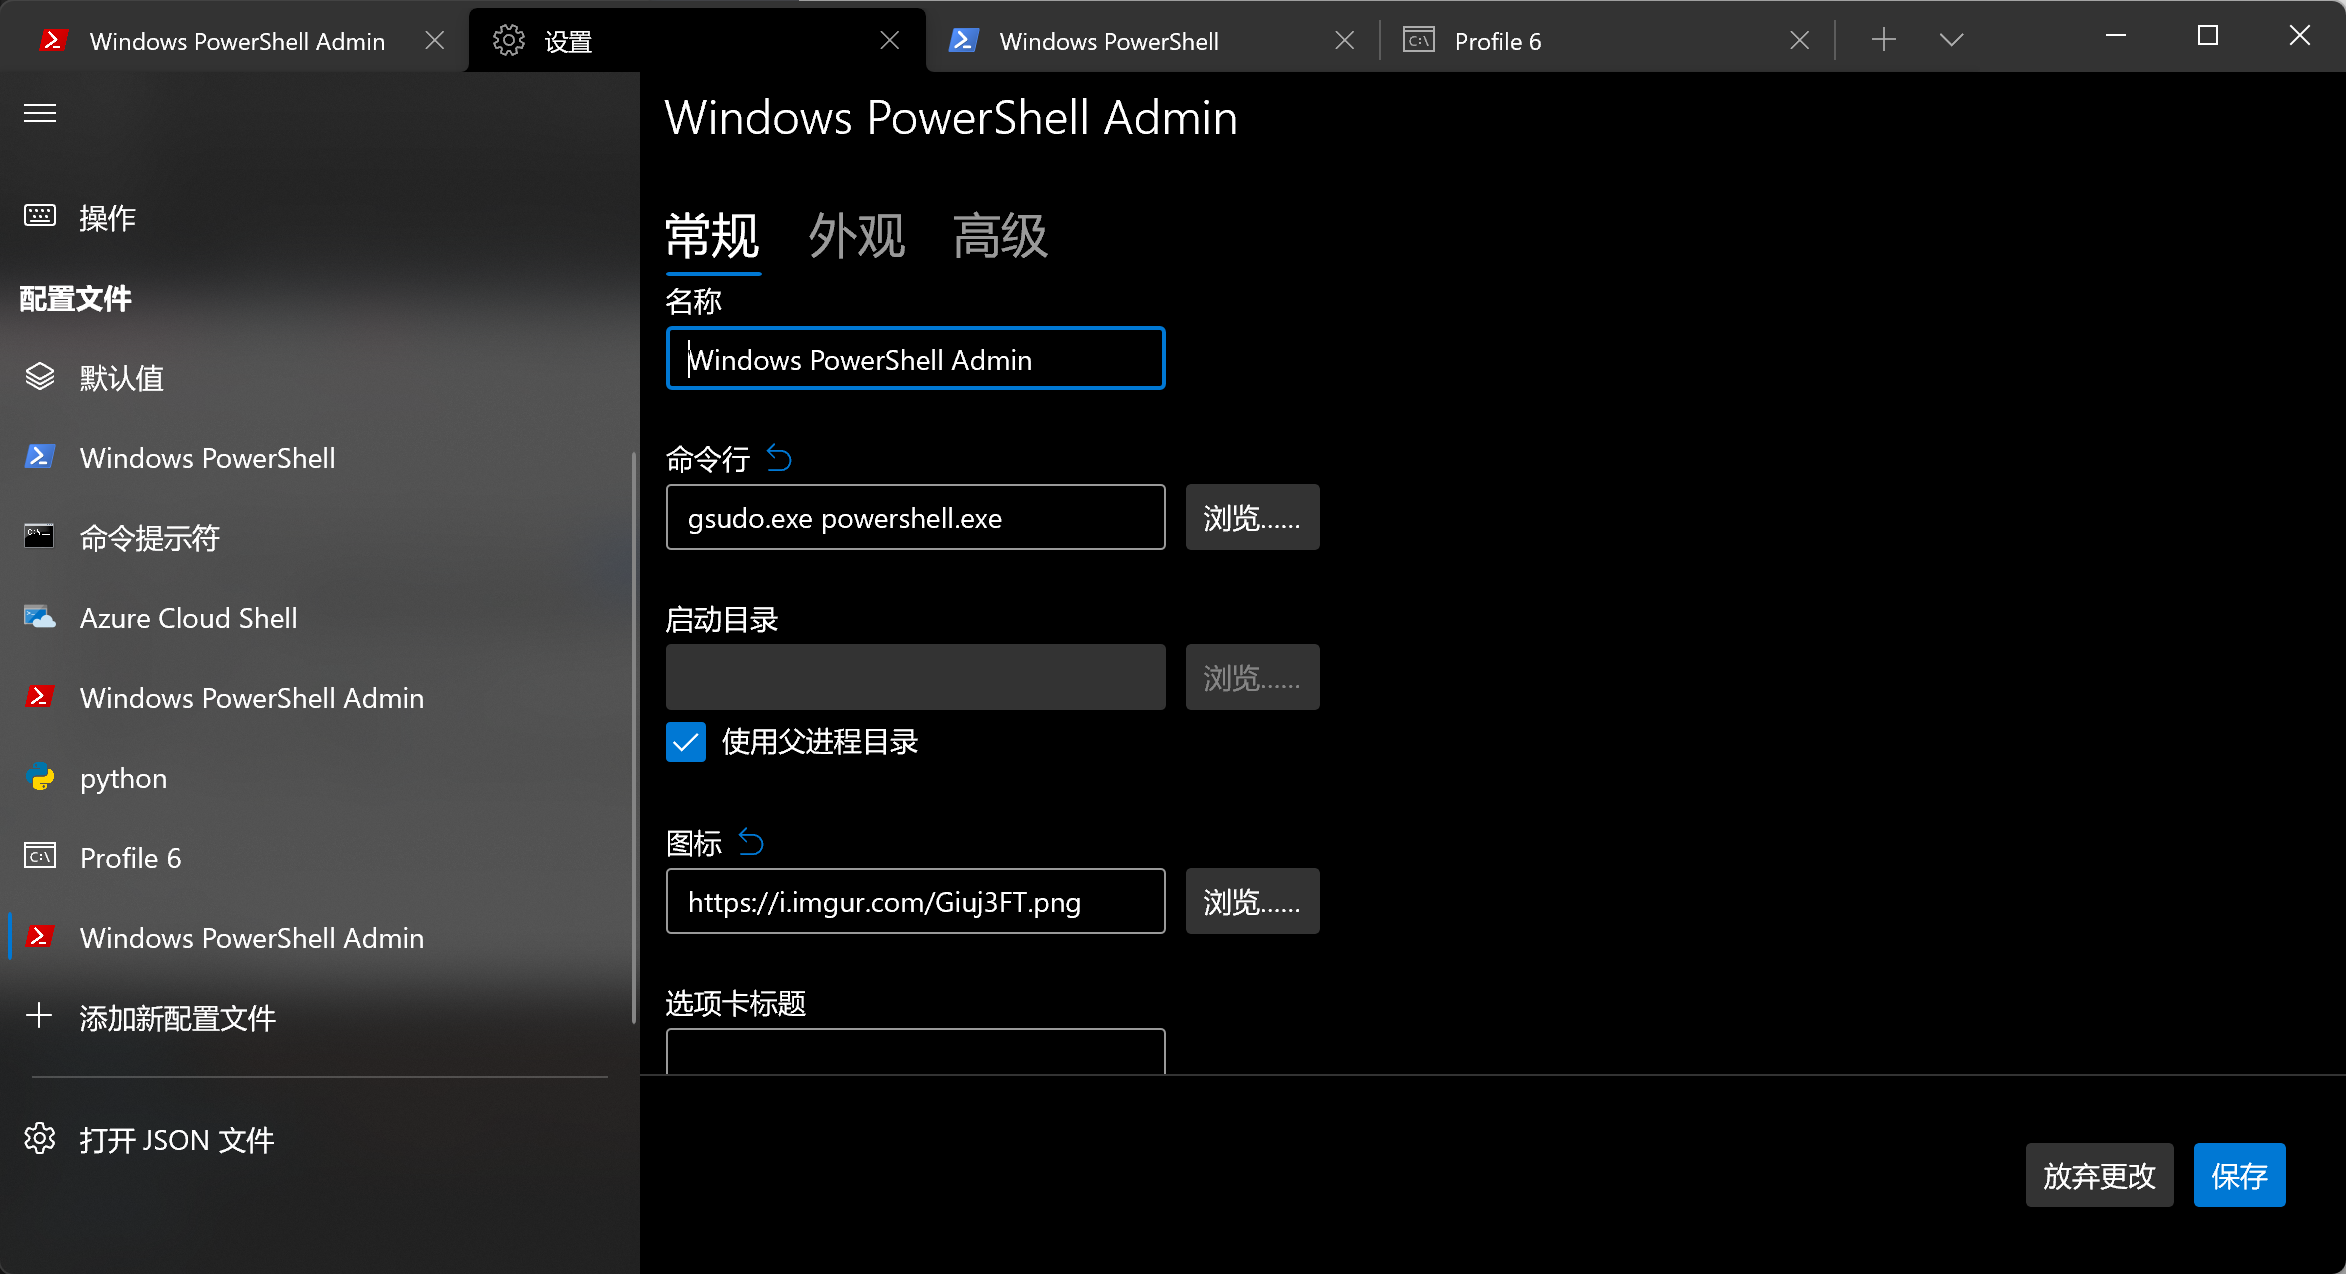Open the python profile settings
Image resolution: width=2346 pixels, height=1274 pixels.
pos(122,778)
